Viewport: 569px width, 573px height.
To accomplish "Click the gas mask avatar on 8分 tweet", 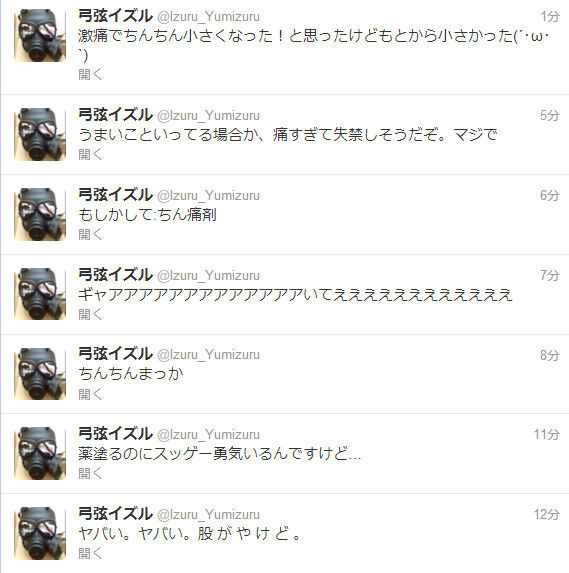I will [x=40, y=373].
